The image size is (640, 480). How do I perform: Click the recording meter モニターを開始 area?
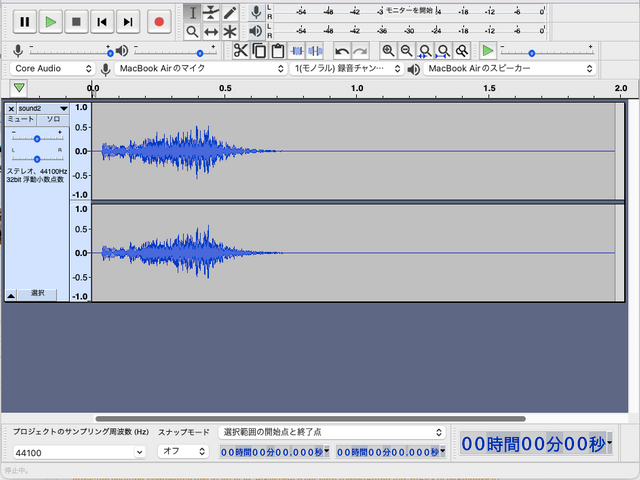tap(409, 11)
